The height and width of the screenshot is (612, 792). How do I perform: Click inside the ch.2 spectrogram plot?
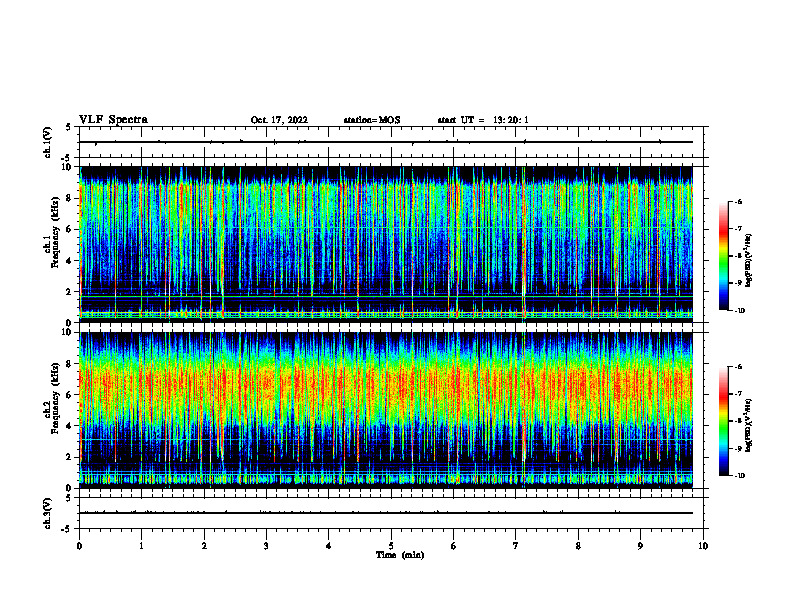pyautogui.click(x=385, y=410)
